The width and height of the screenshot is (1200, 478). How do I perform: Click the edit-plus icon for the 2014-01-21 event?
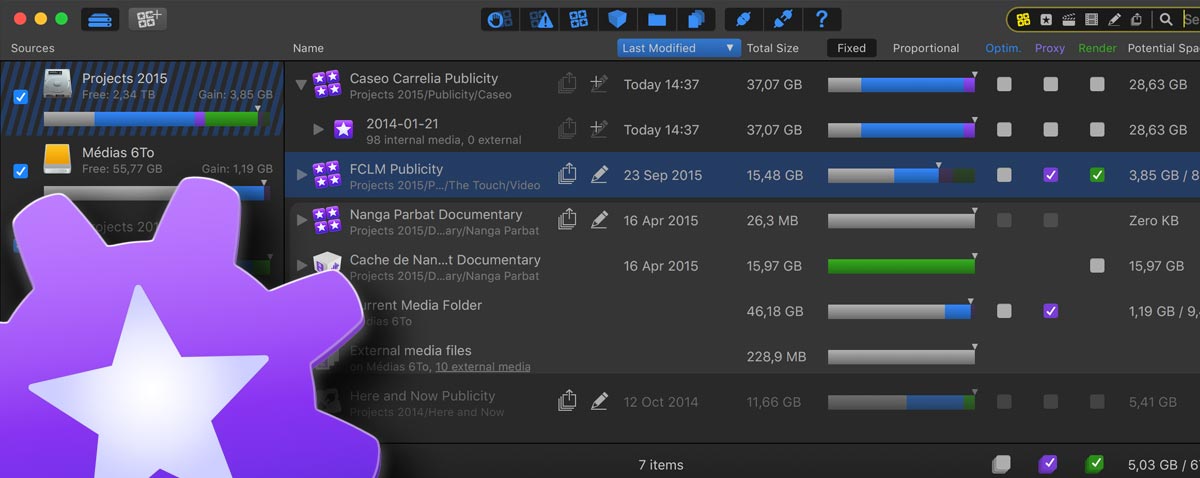click(599, 129)
